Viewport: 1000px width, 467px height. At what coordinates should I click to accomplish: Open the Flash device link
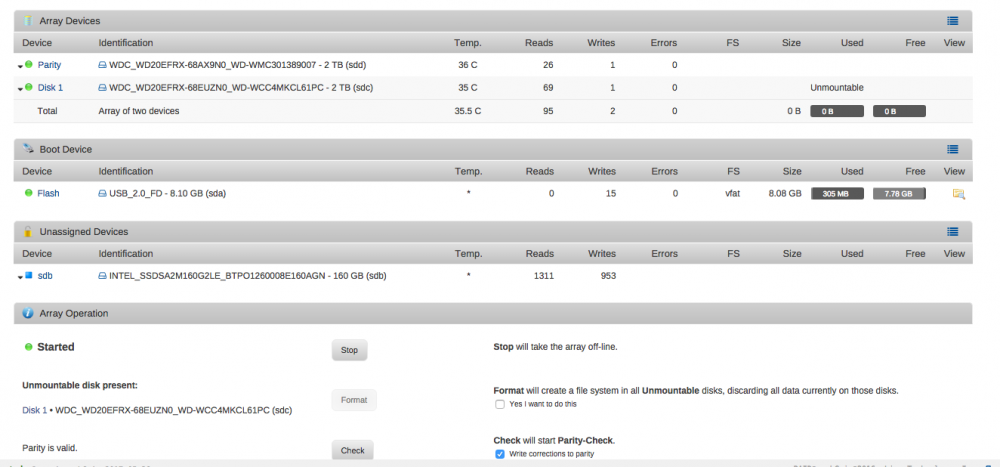[48, 193]
